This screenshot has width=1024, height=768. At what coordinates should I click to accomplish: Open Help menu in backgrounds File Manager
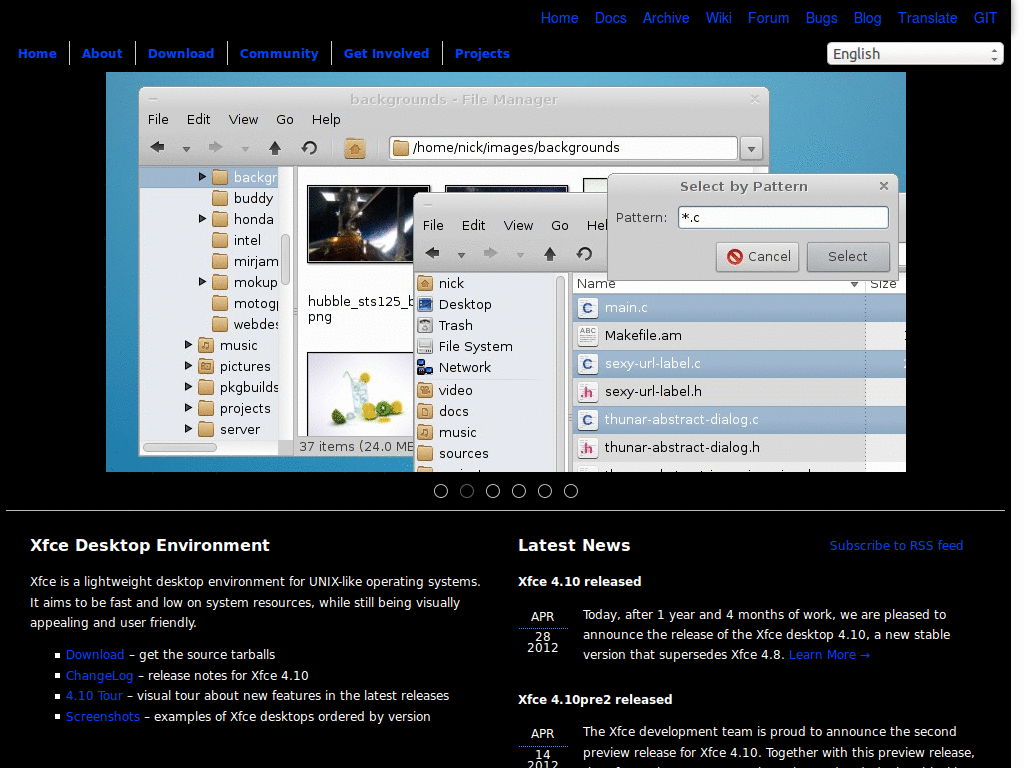[326, 120]
